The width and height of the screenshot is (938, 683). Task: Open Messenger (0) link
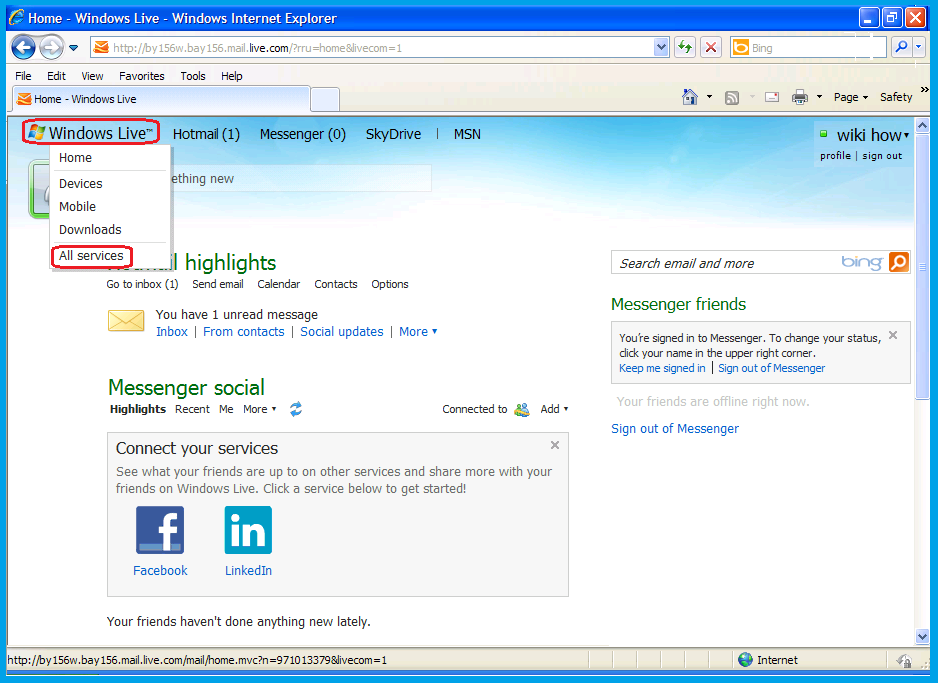point(303,134)
